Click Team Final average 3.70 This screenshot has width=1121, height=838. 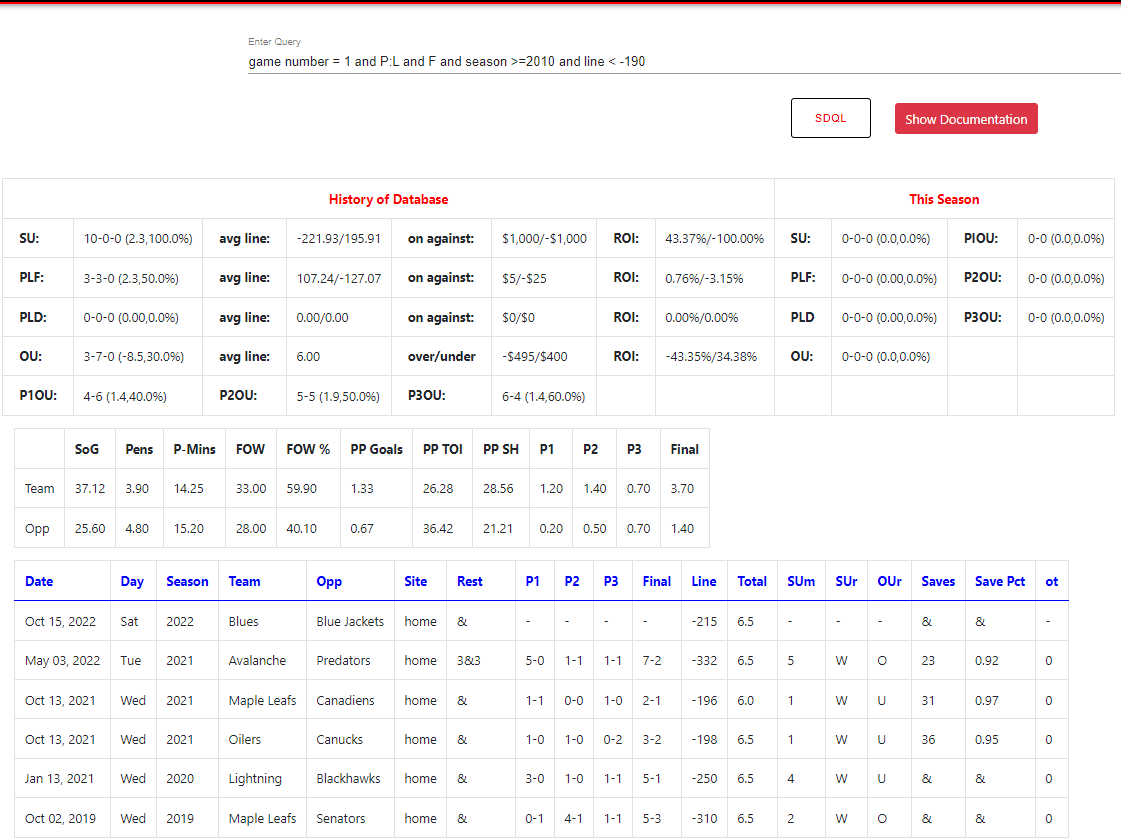682,488
